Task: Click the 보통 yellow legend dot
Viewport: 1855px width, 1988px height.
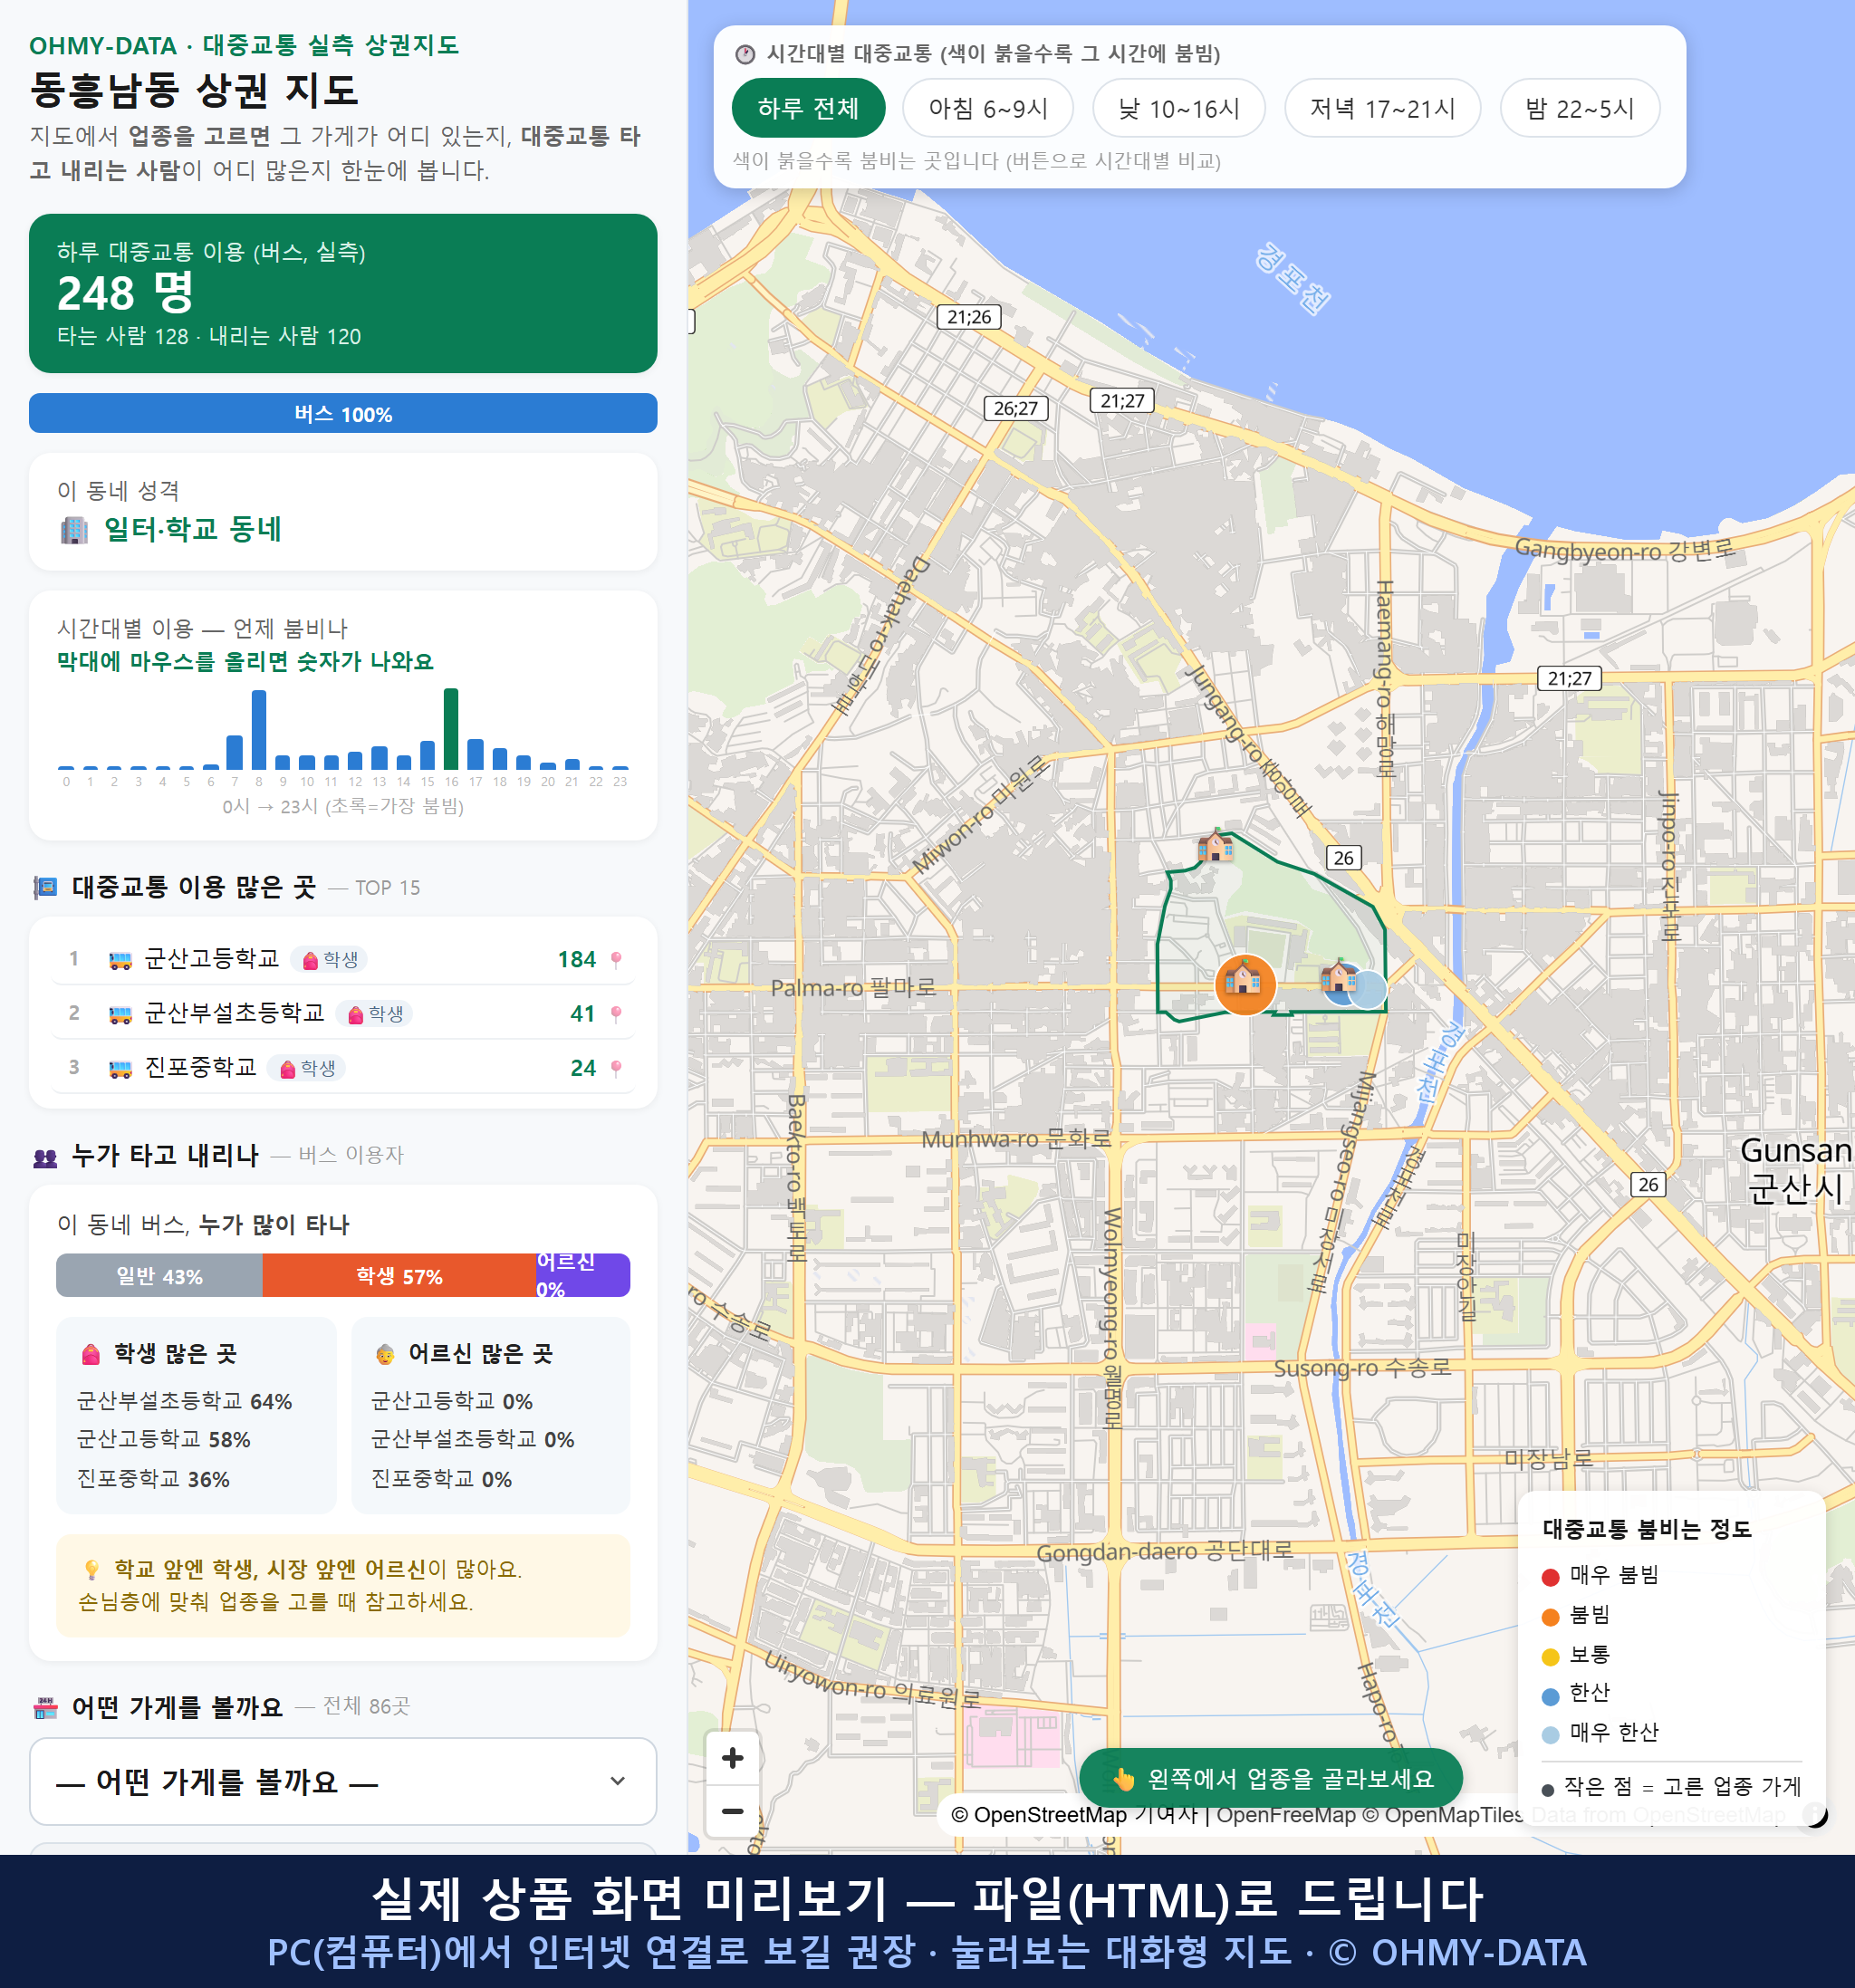Action: coord(1550,1656)
